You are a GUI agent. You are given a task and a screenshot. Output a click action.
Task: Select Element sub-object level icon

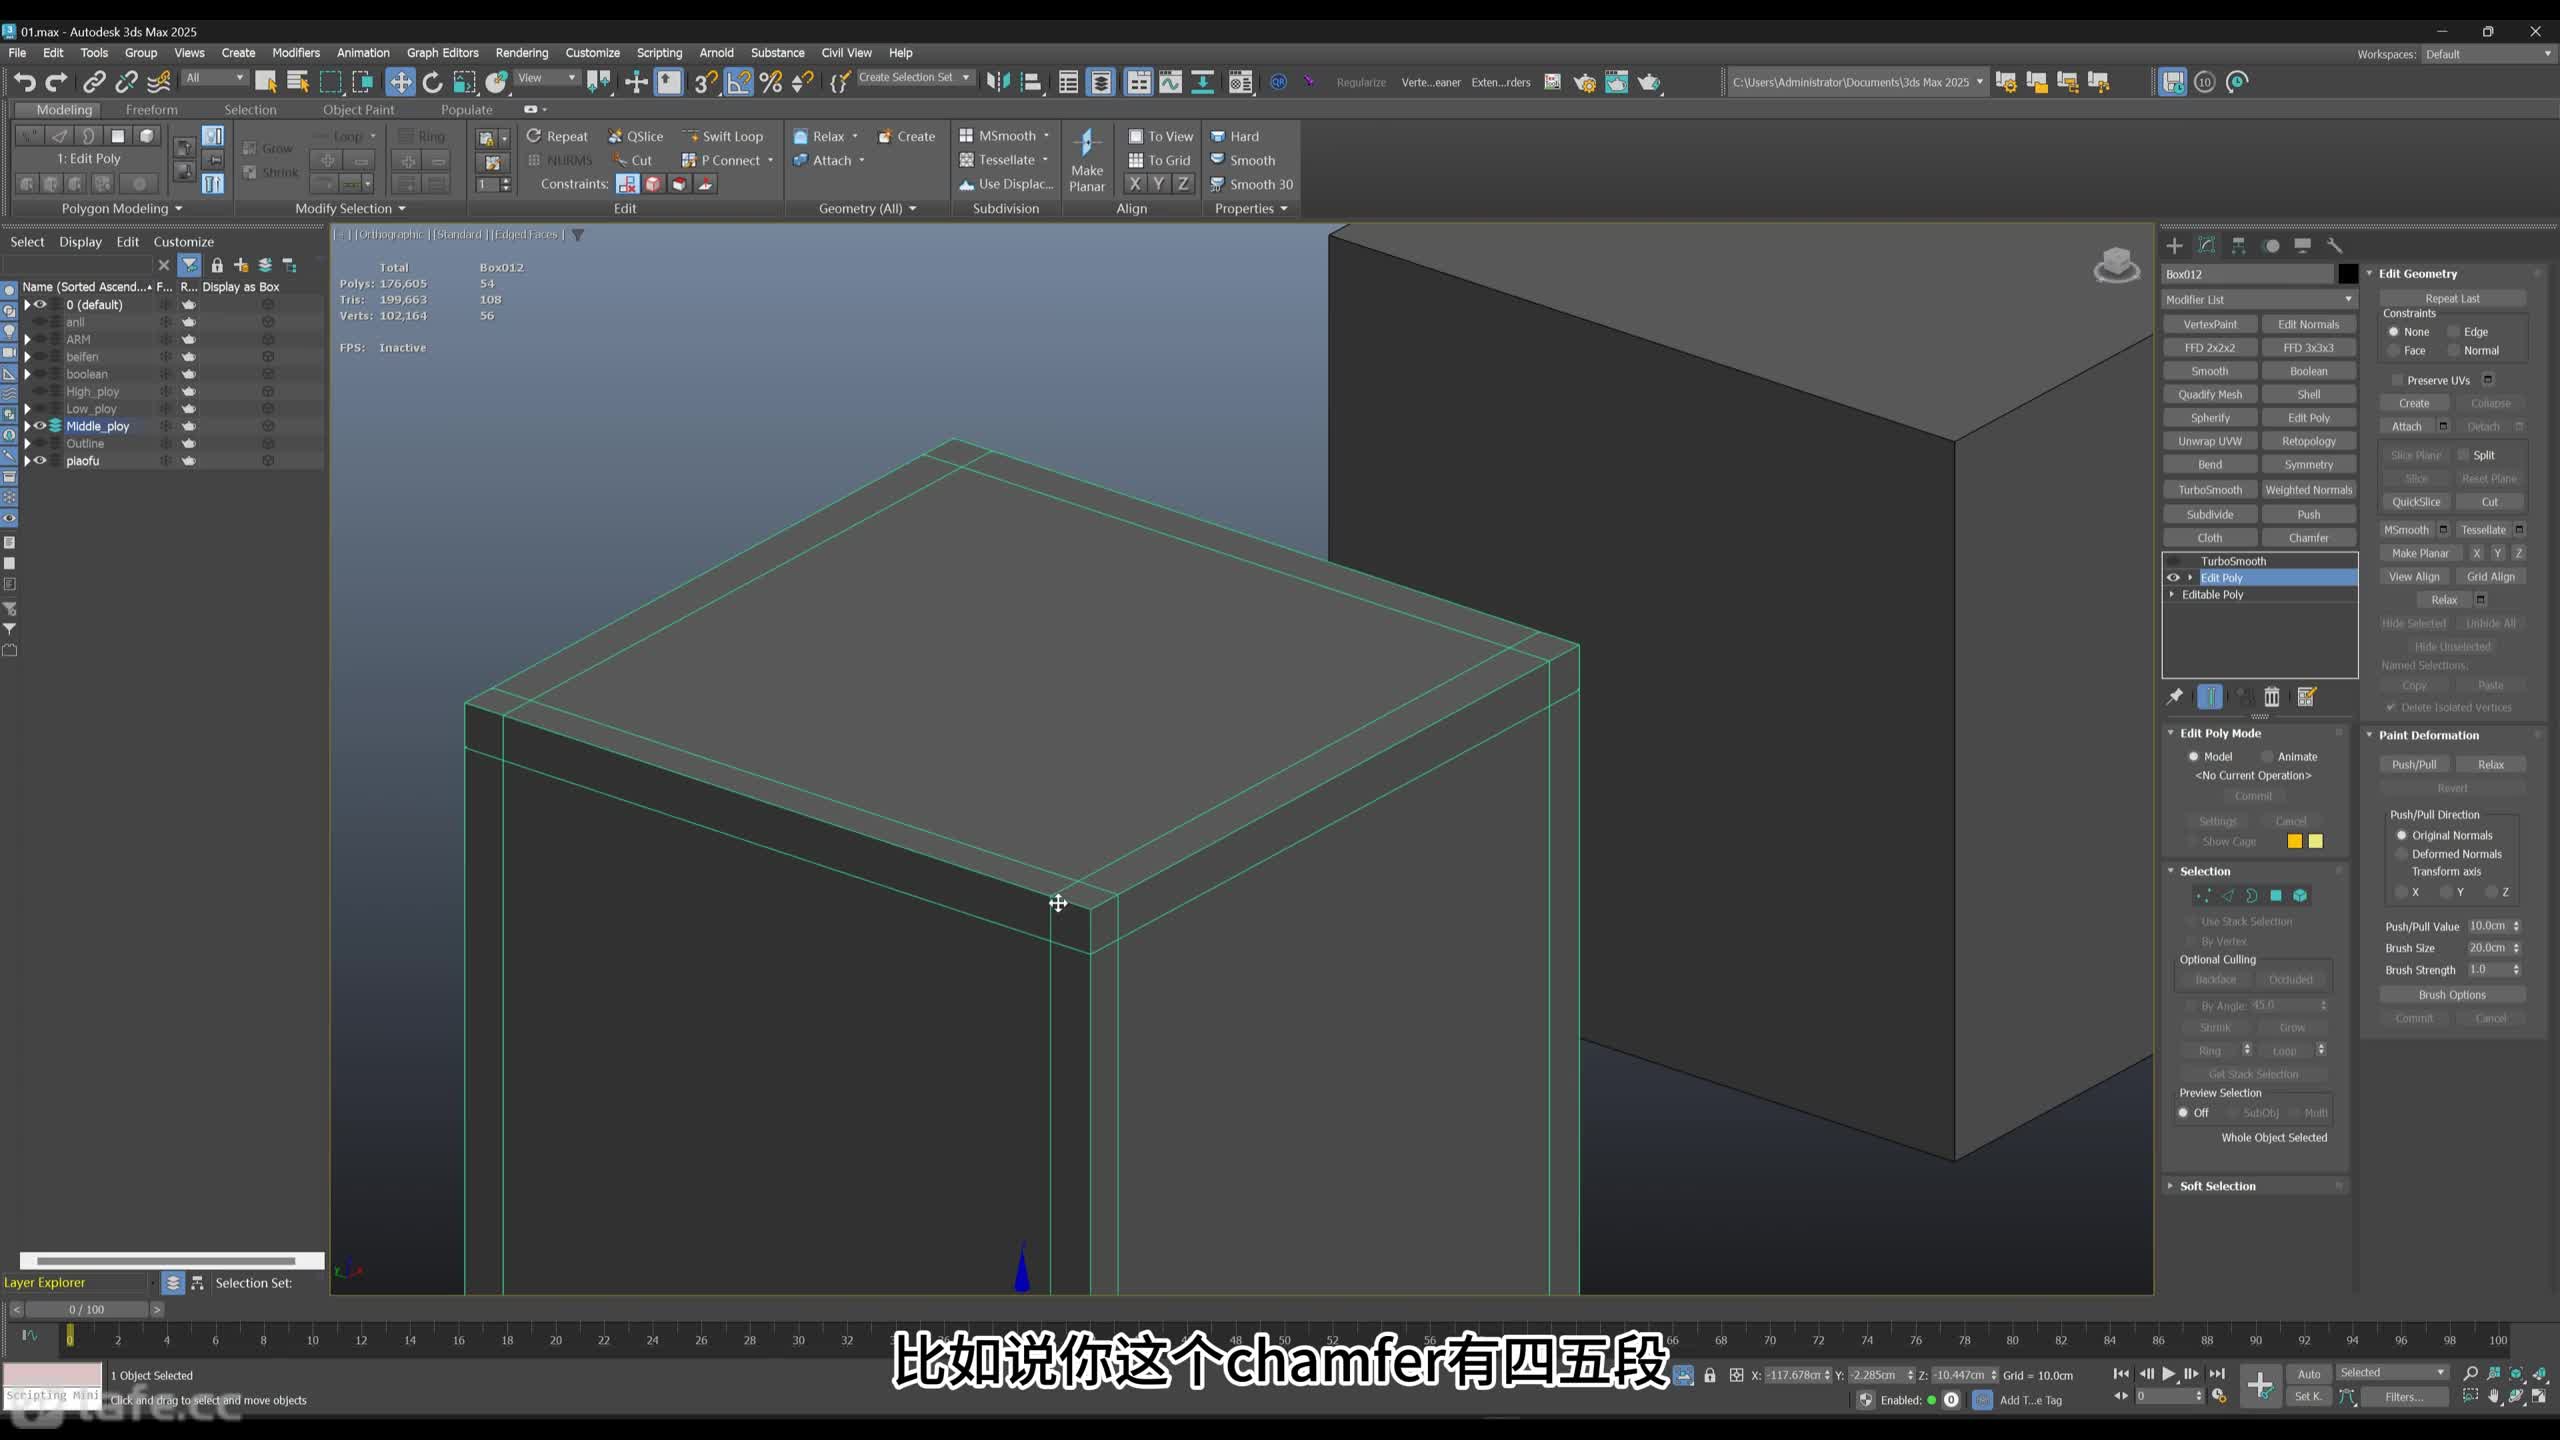(2300, 896)
